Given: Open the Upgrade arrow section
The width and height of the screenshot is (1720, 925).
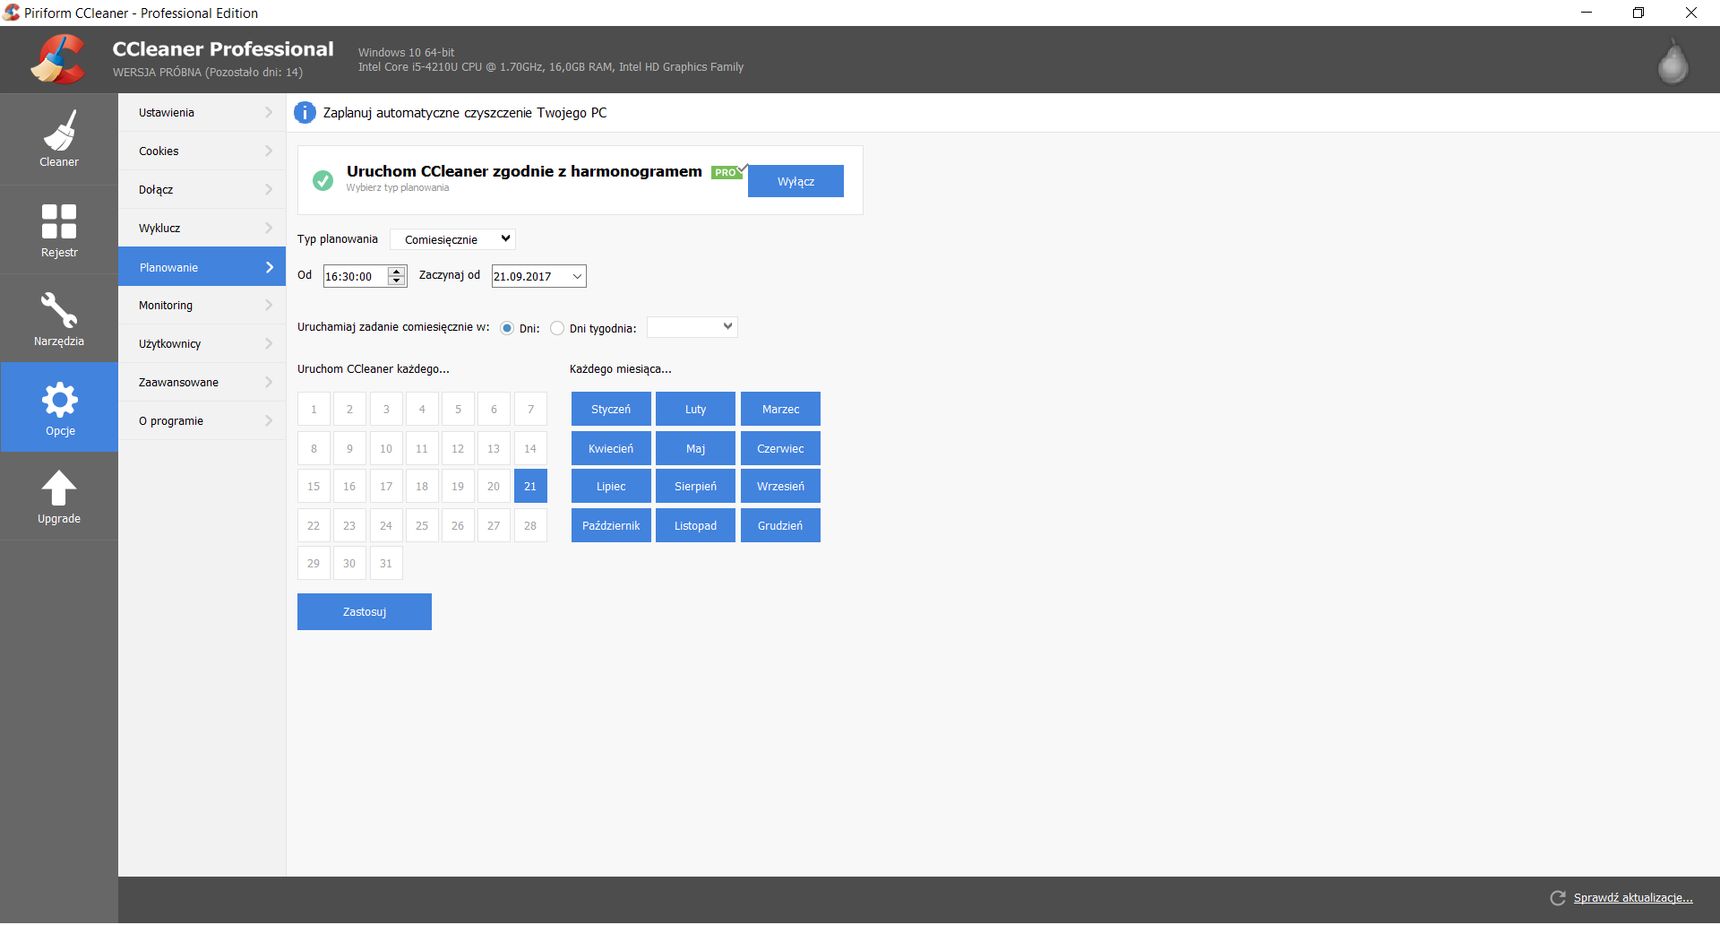Looking at the screenshot, I should point(59,497).
